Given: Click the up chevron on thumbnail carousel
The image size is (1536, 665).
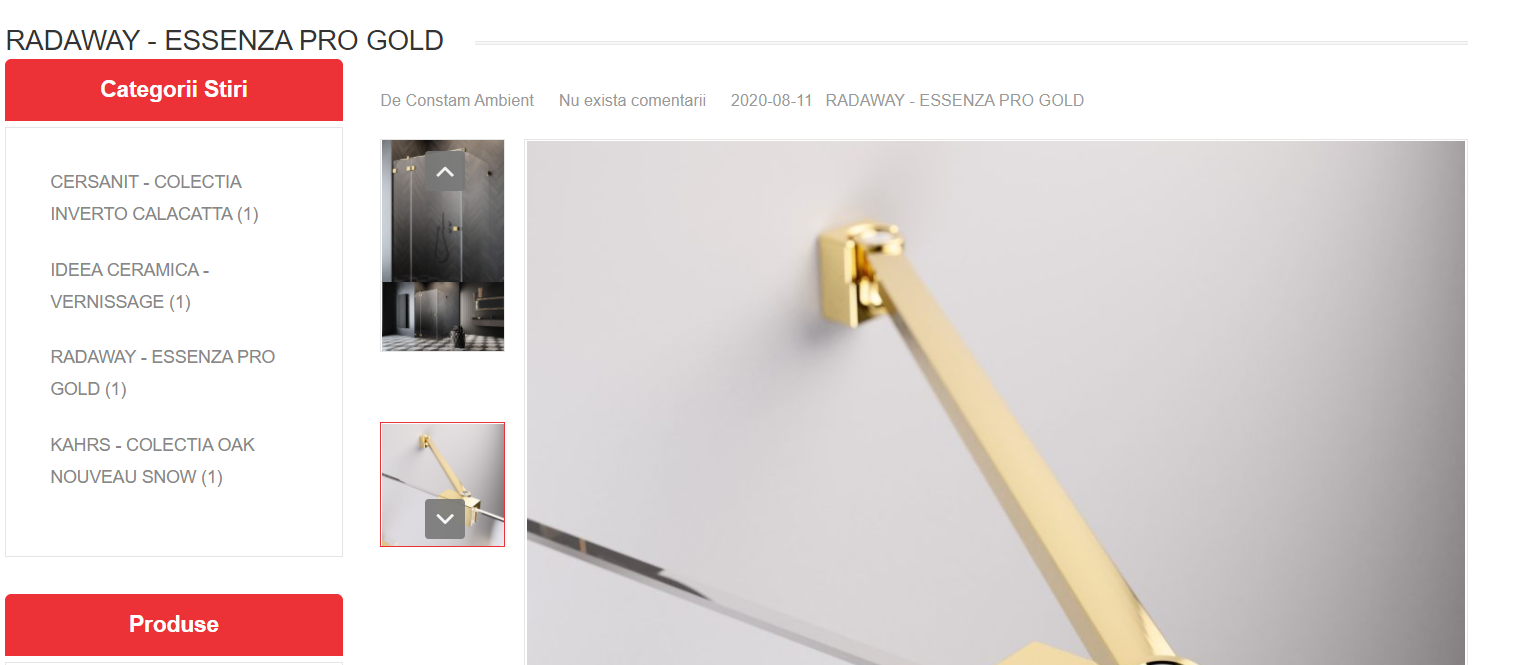Looking at the screenshot, I should [x=445, y=170].
